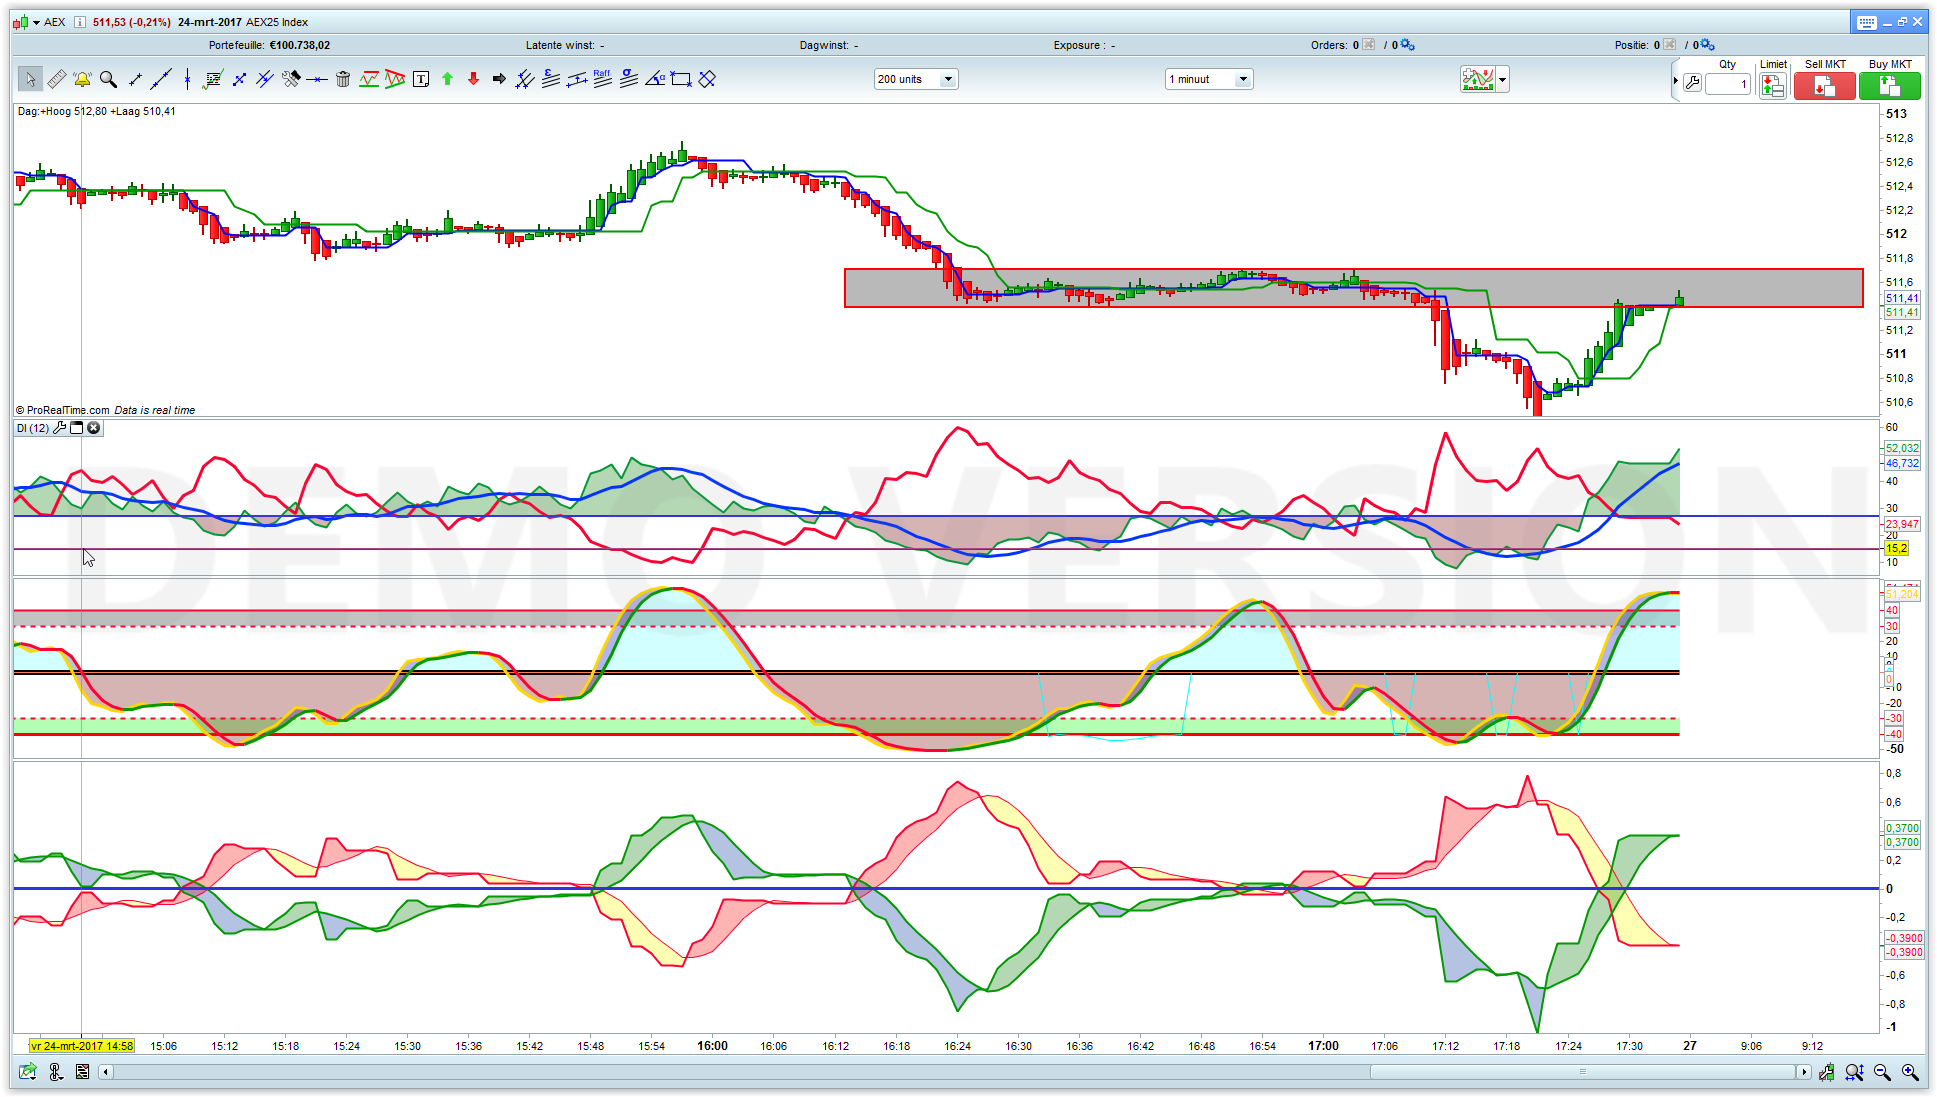
Task: Click the alert bell icon
Action: click(x=82, y=79)
